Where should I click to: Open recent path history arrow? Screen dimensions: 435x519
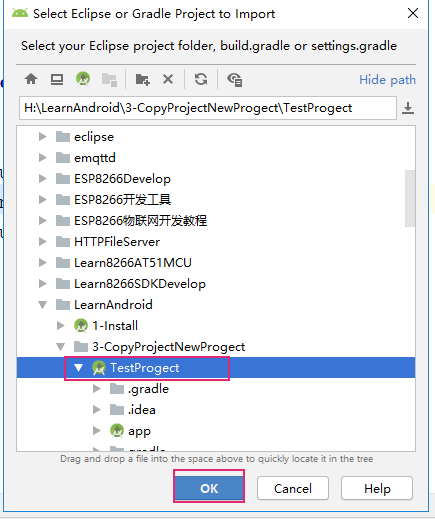pos(408,108)
